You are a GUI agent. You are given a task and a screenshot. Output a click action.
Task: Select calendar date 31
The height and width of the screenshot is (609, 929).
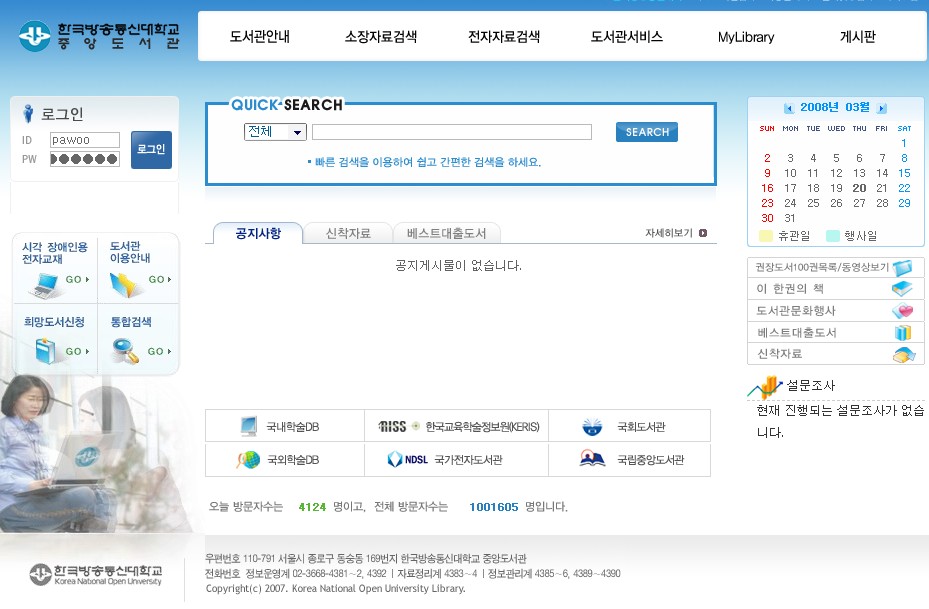coord(790,218)
